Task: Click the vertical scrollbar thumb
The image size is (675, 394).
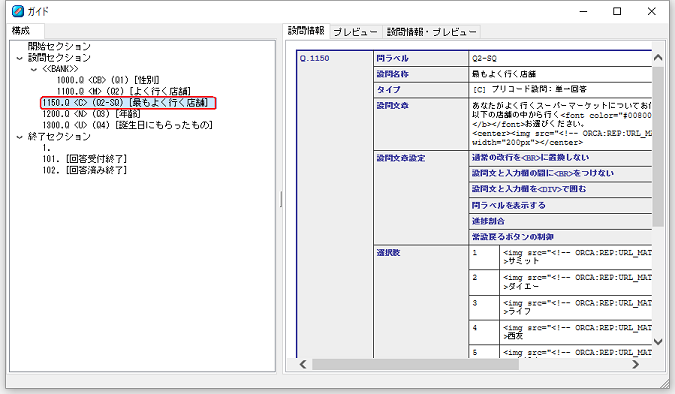Action: point(658,146)
